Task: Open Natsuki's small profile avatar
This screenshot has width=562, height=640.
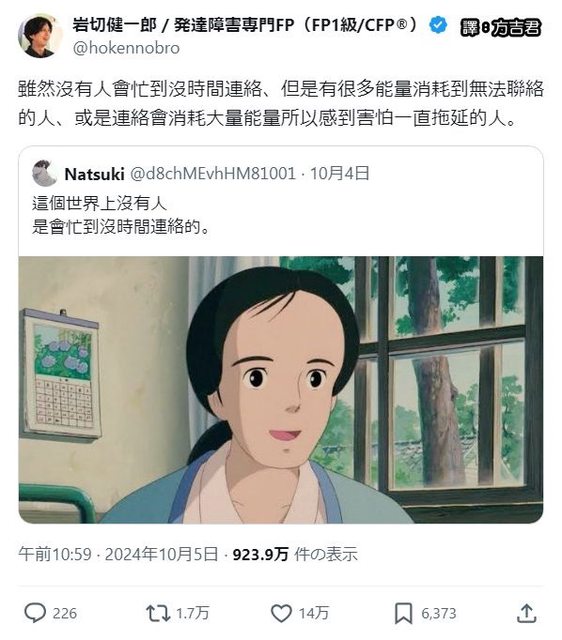Action: coord(44,173)
